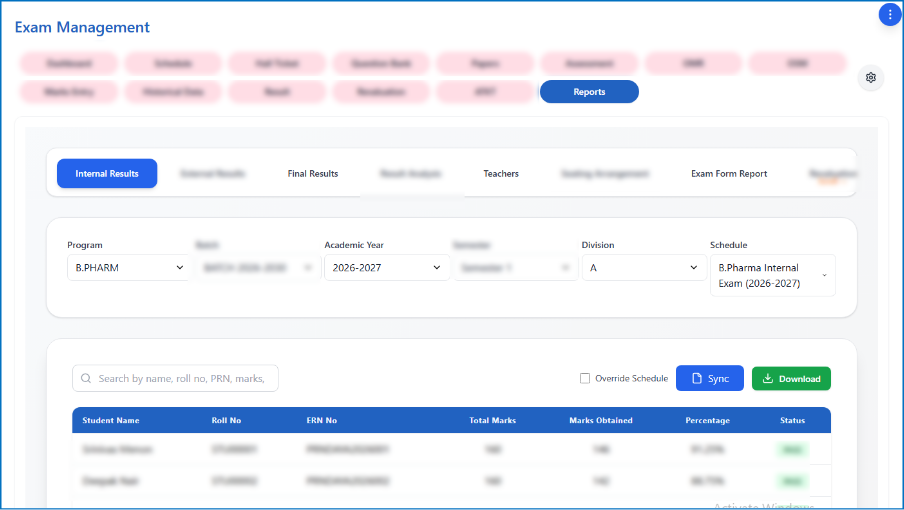Click the Sync button
This screenshot has height=510, width=904.
tap(710, 379)
